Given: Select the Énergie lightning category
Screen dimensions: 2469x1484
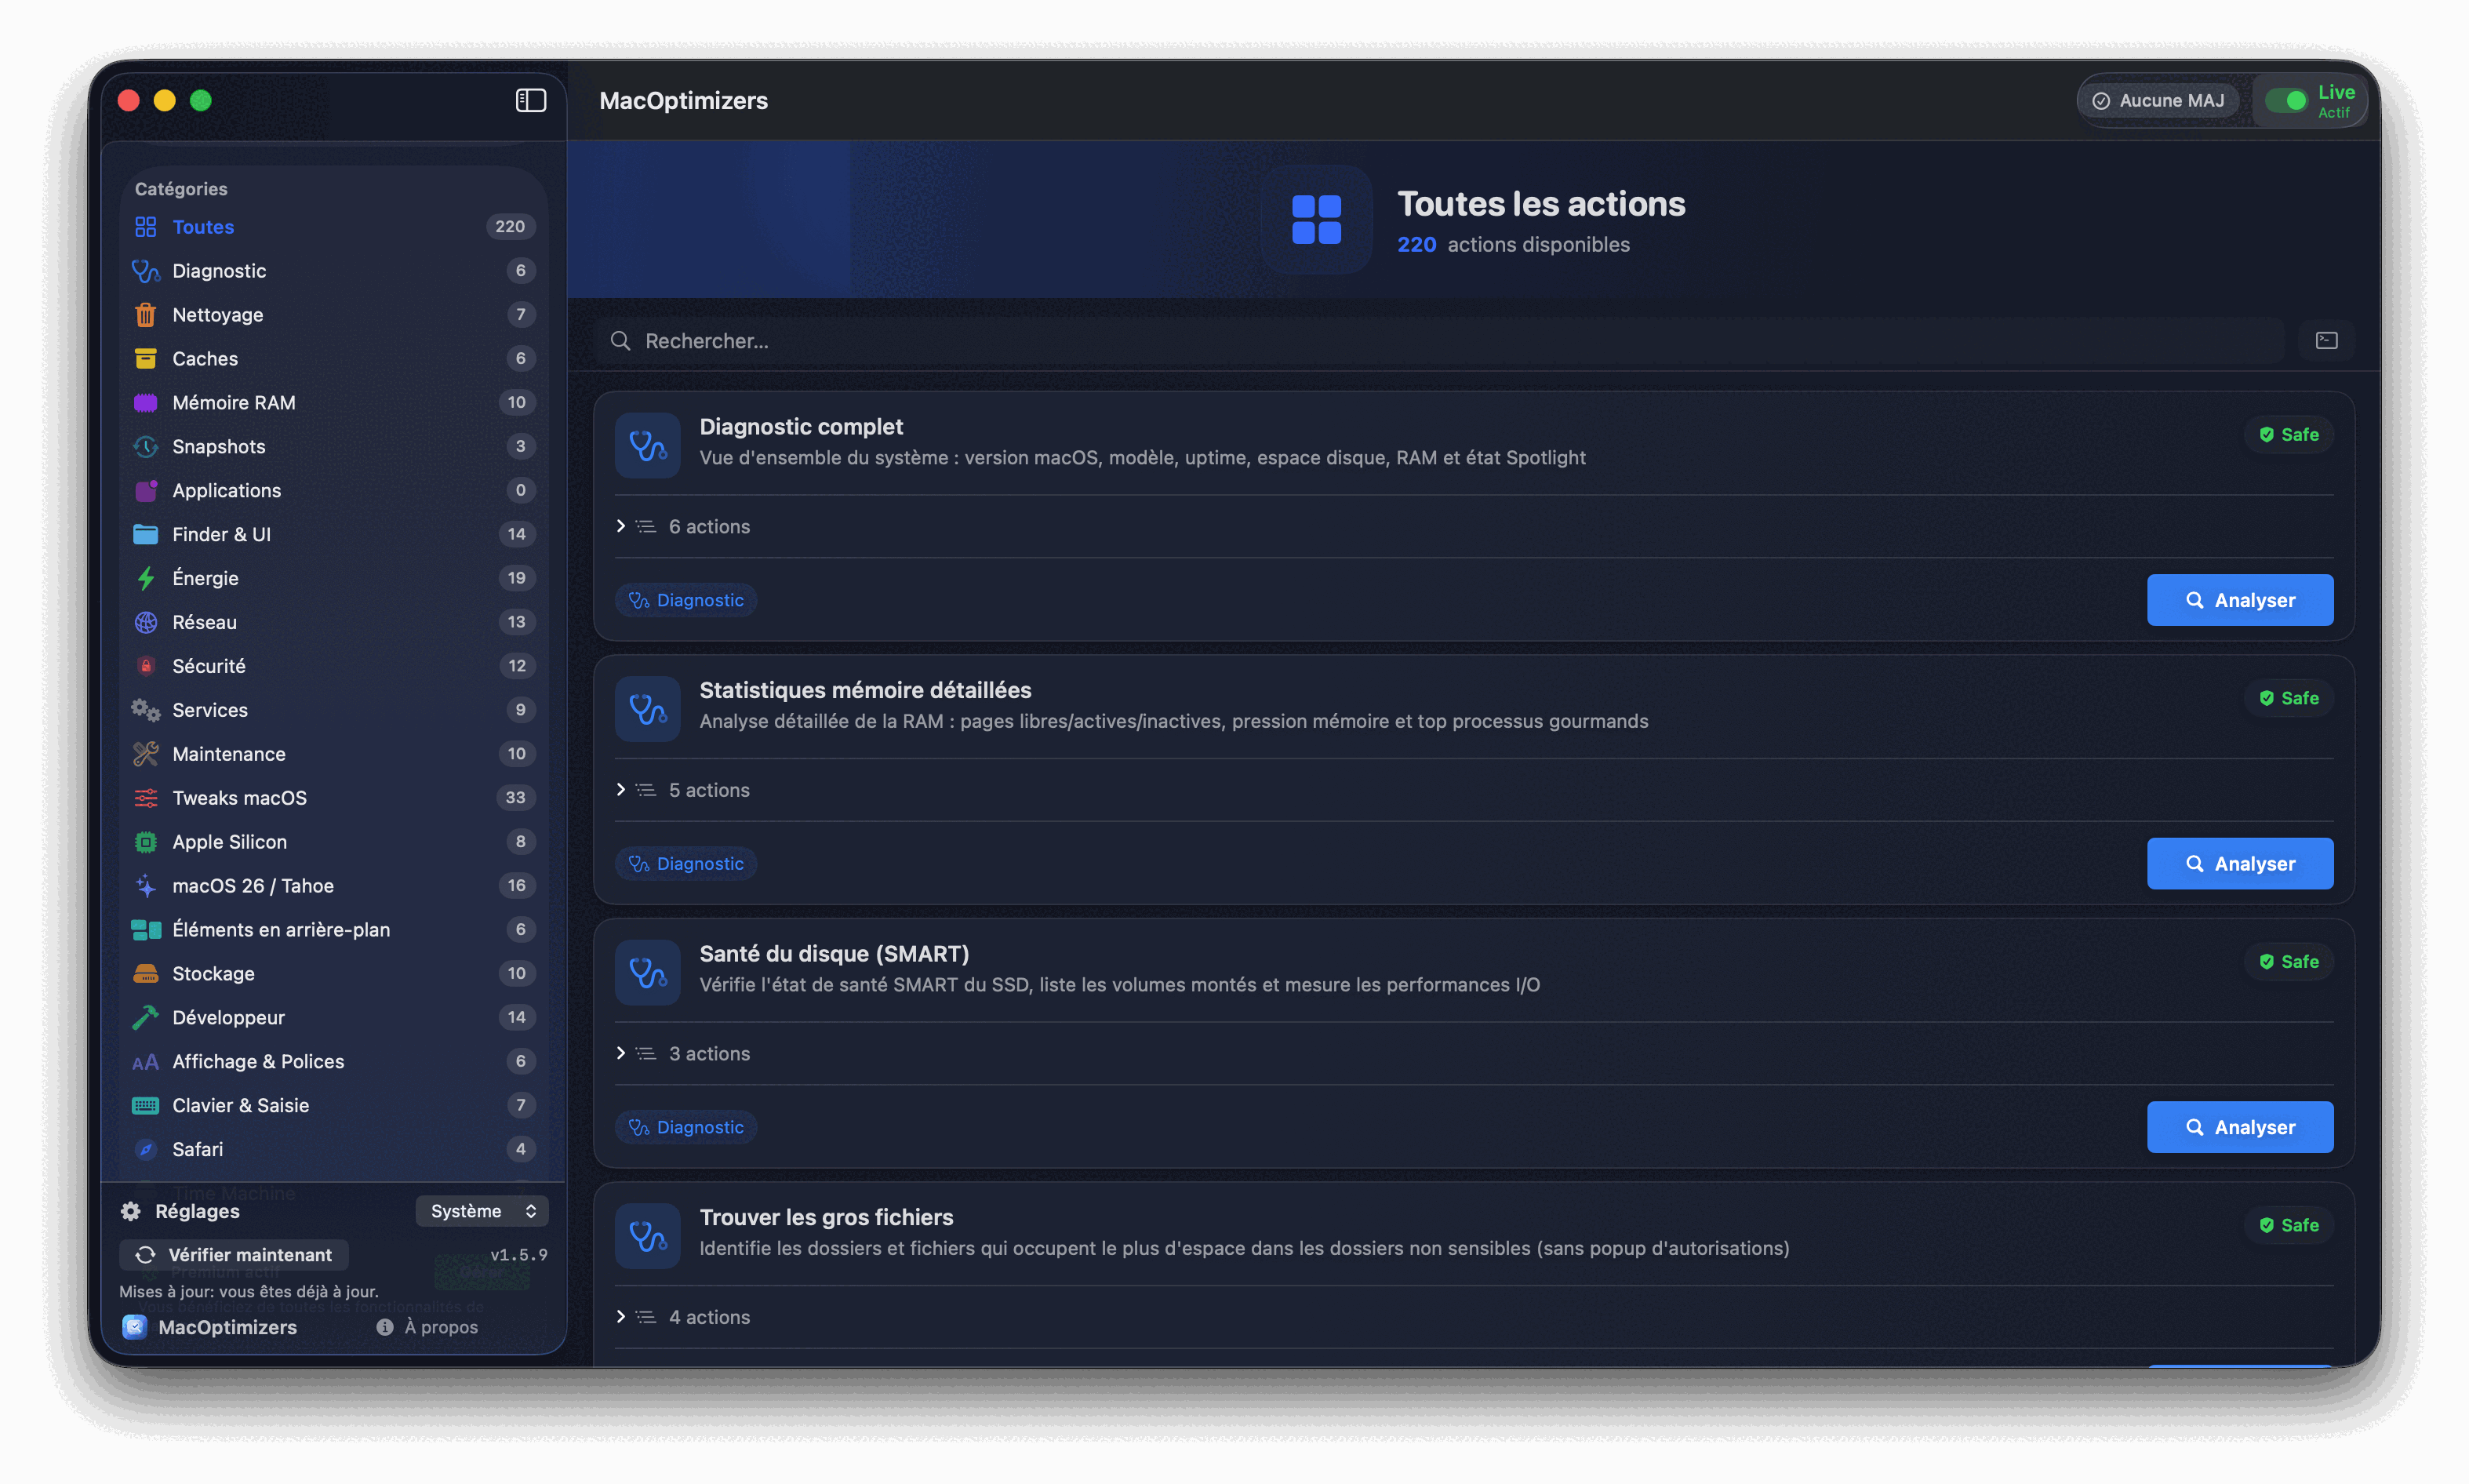Looking at the screenshot, I should (x=205, y=578).
